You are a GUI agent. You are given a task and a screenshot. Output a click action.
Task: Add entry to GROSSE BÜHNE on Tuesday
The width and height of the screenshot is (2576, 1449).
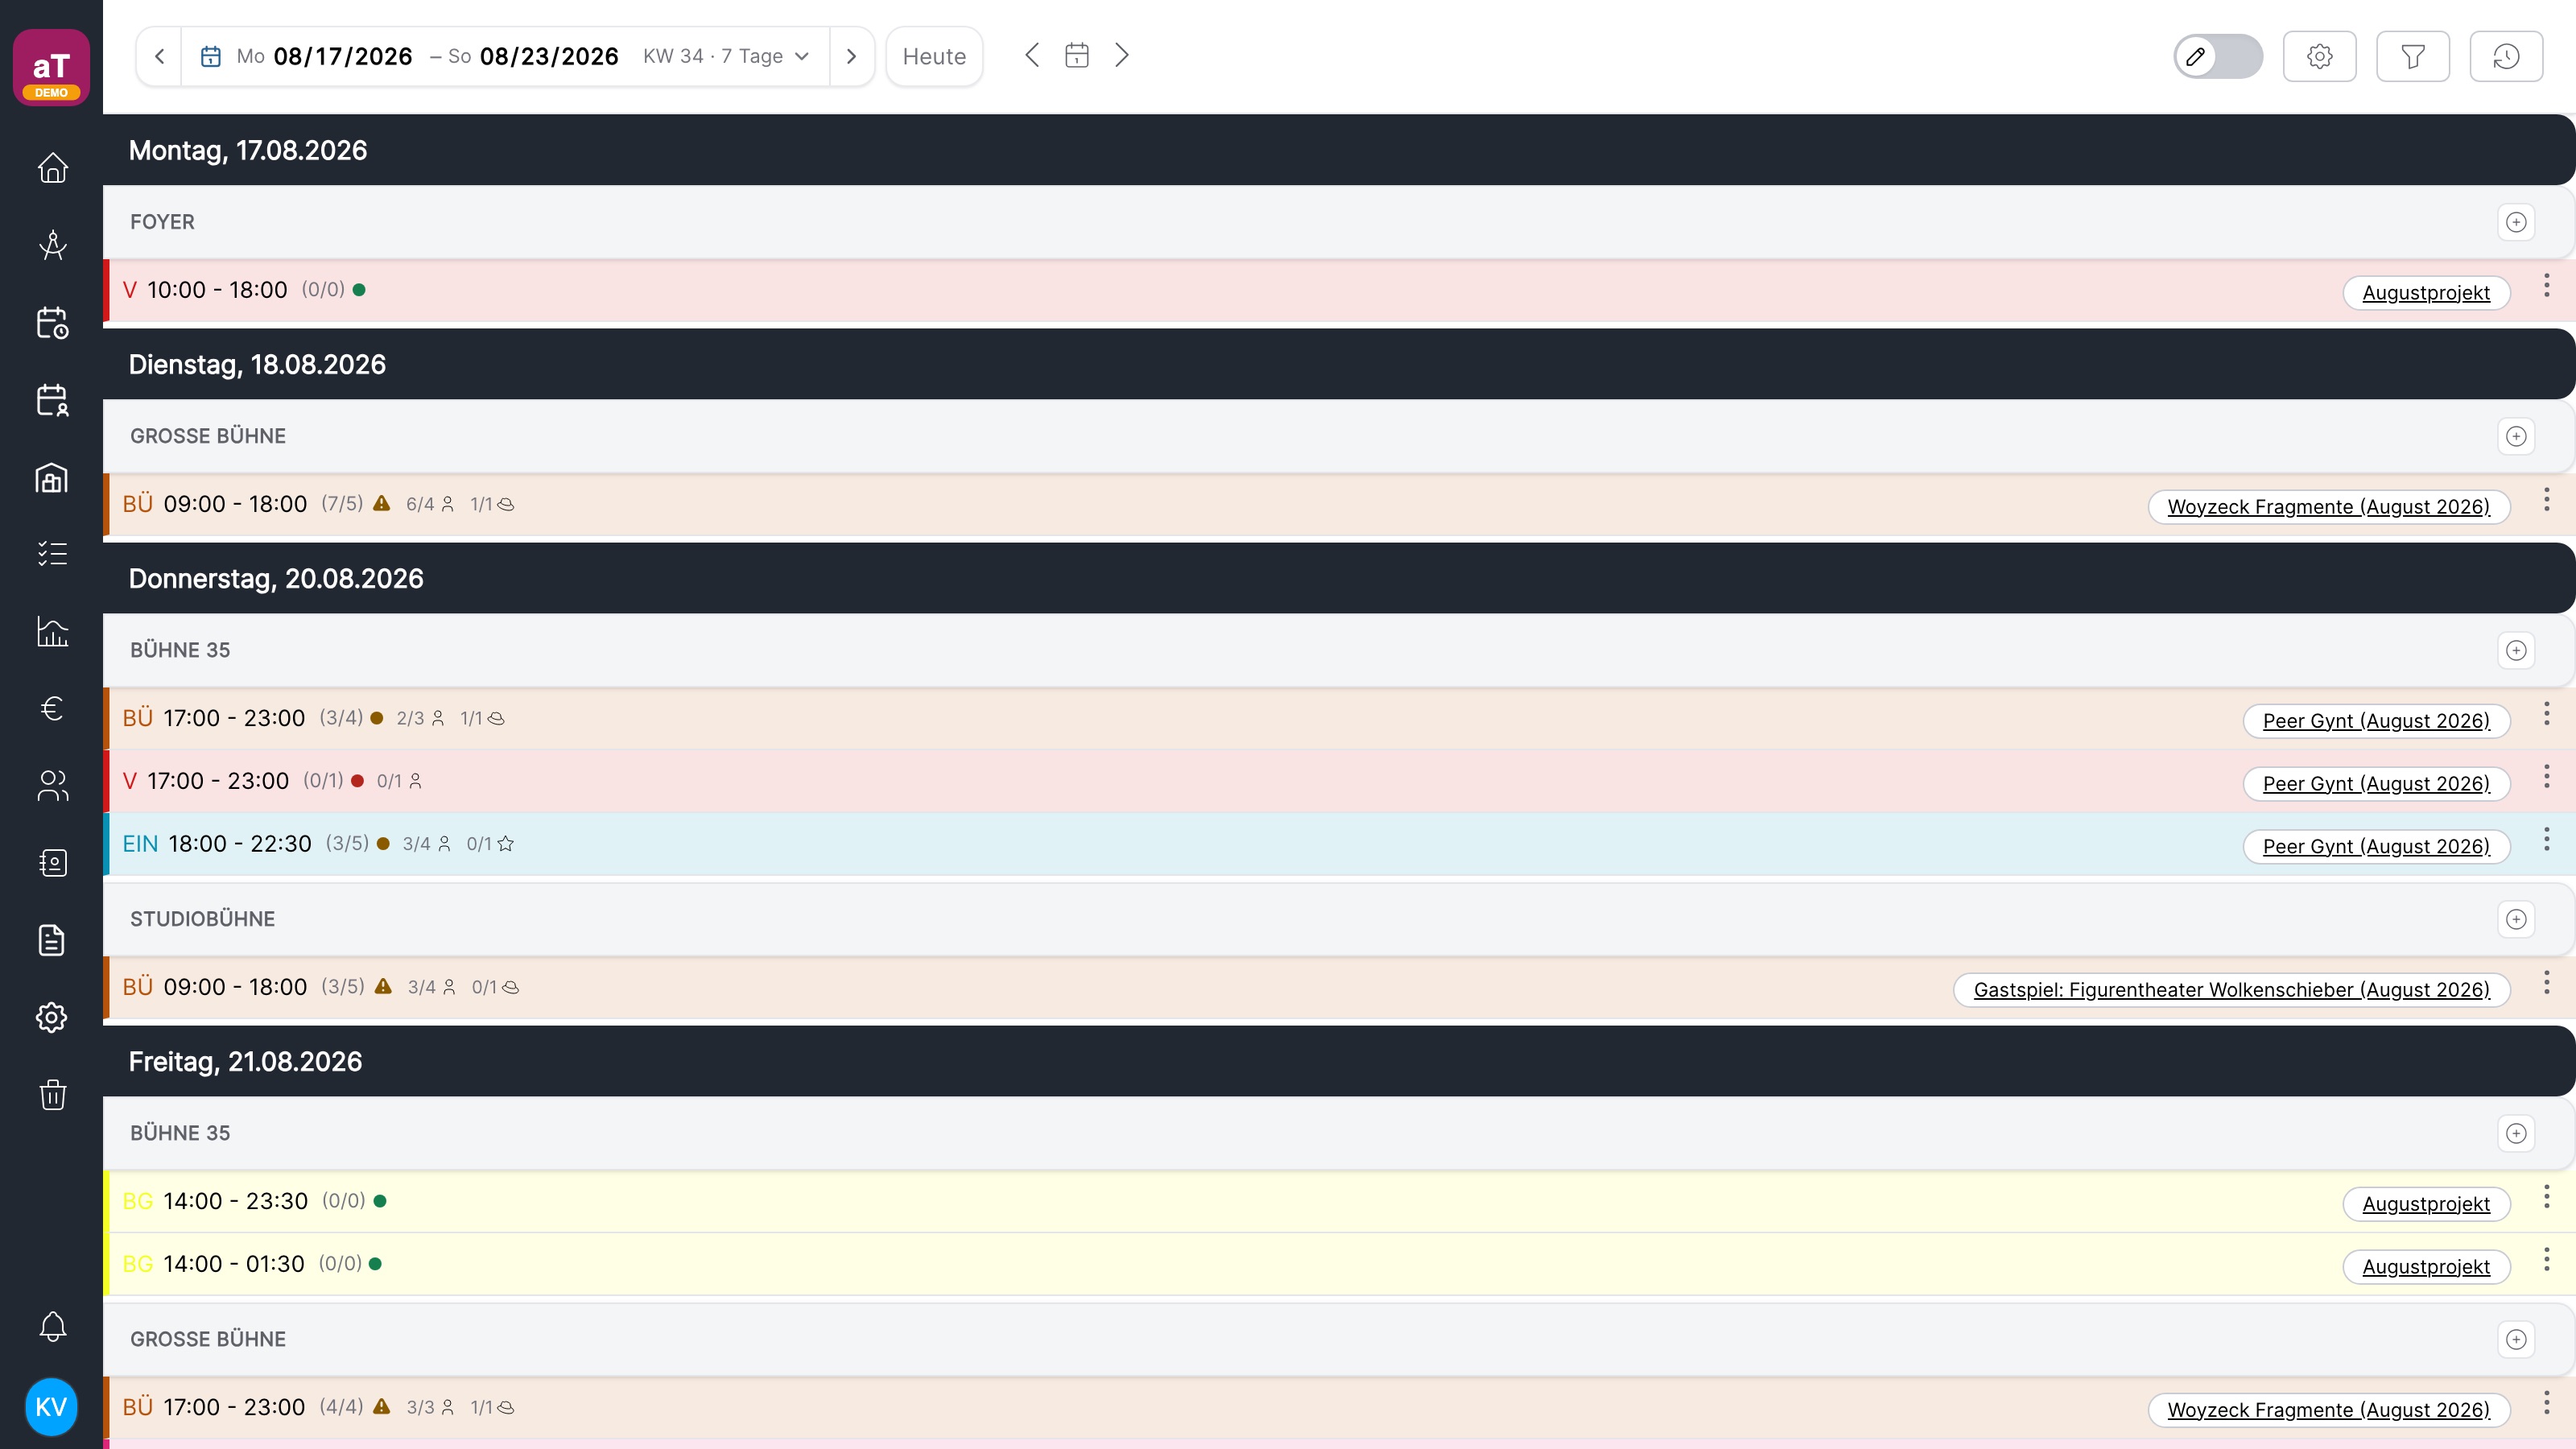(x=2516, y=436)
